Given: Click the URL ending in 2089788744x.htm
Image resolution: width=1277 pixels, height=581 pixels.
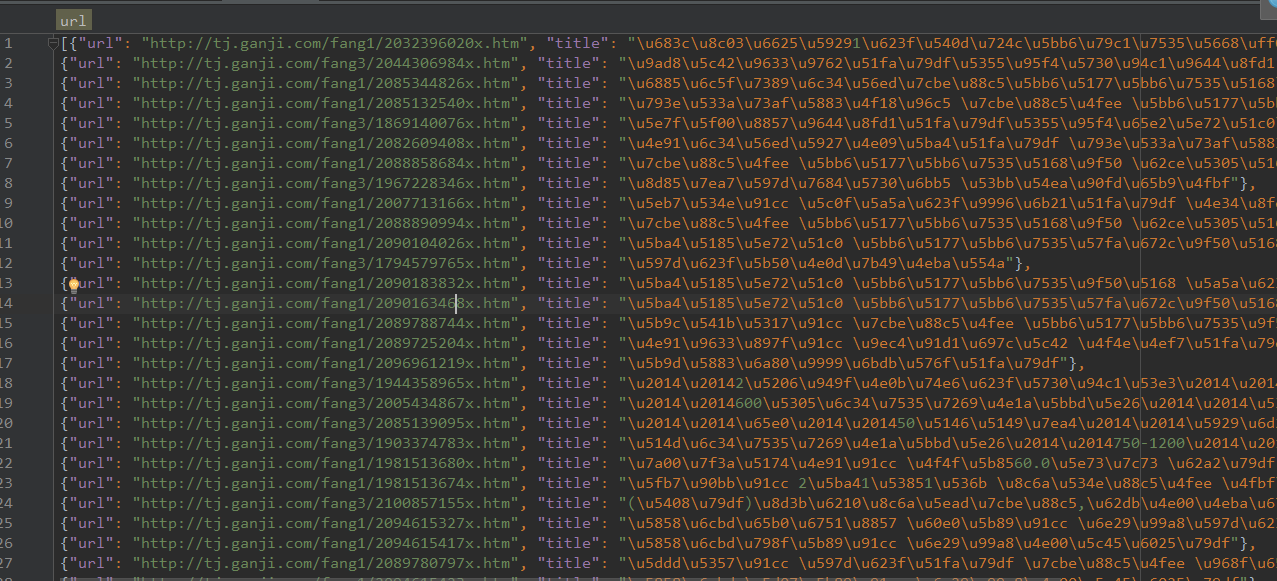Looking at the screenshot, I should [x=326, y=323].
